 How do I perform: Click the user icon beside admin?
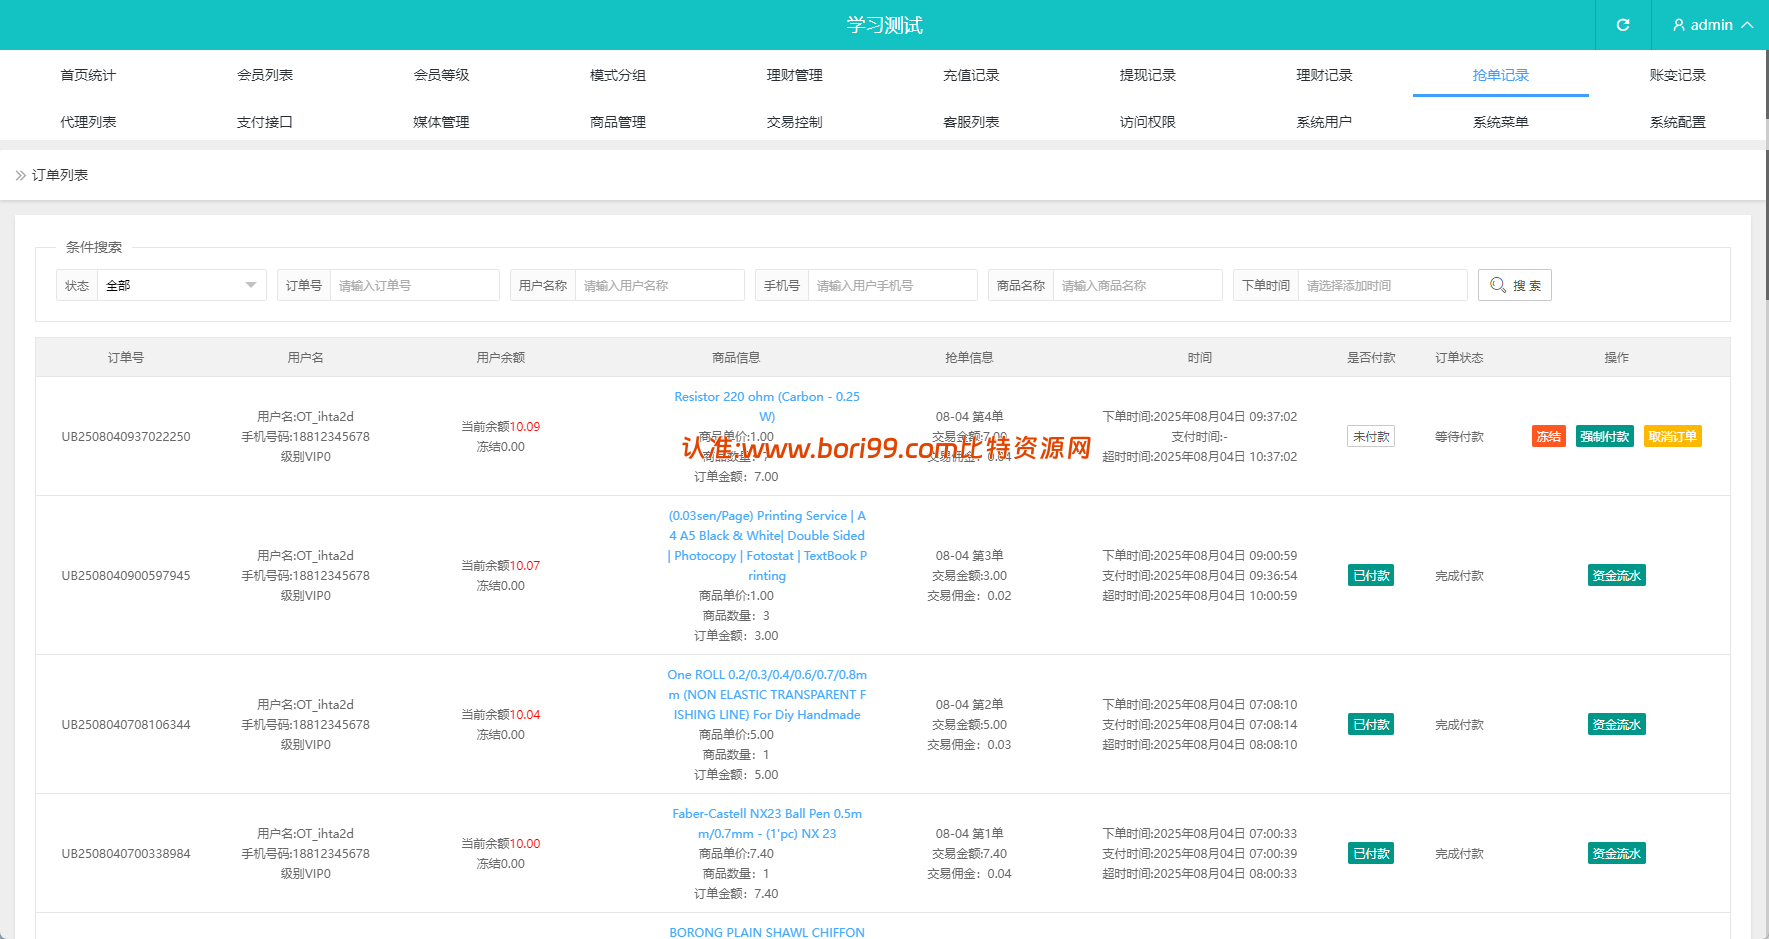click(1679, 25)
